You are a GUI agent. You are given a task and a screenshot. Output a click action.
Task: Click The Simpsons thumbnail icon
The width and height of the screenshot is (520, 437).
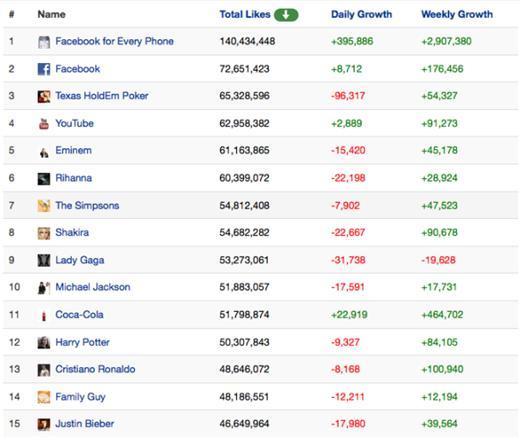44,206
